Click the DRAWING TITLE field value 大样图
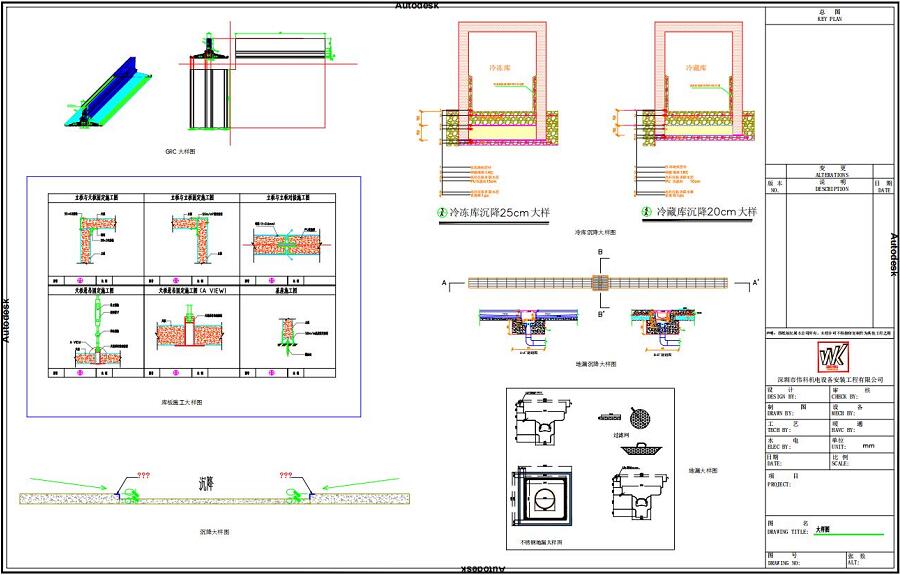Viewport: 900px width, 575px height. point(823,530)
